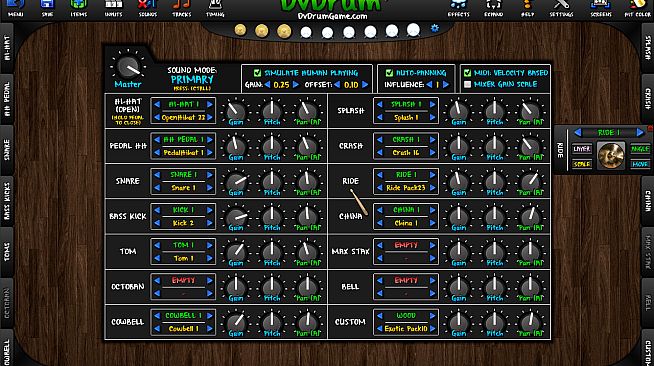654x366 pixels.
Task: Click the ride cymbal thumbnail in Ride panel
Action: click(x=611, y=156)
